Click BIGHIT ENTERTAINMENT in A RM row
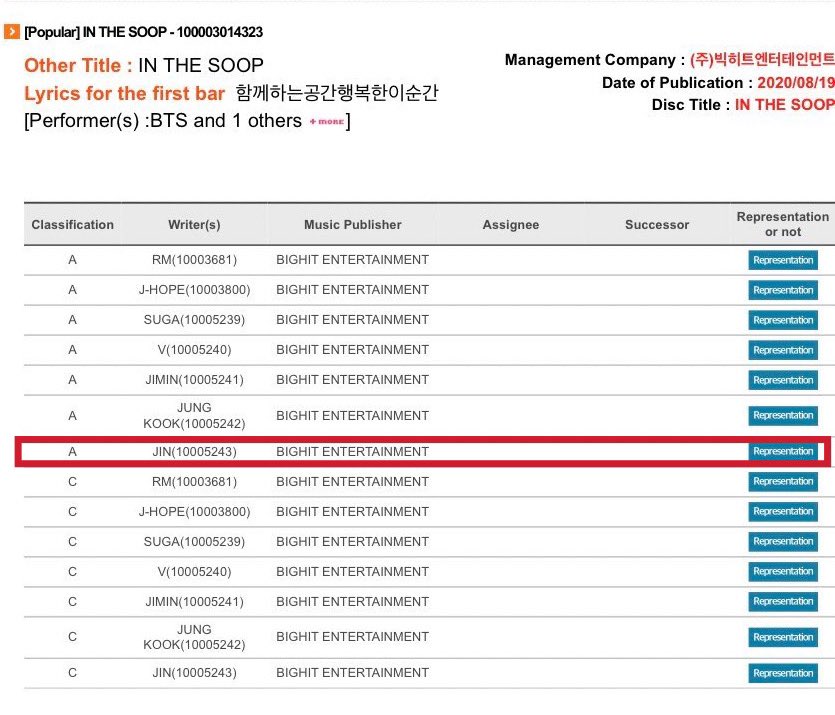 [353, 260]
